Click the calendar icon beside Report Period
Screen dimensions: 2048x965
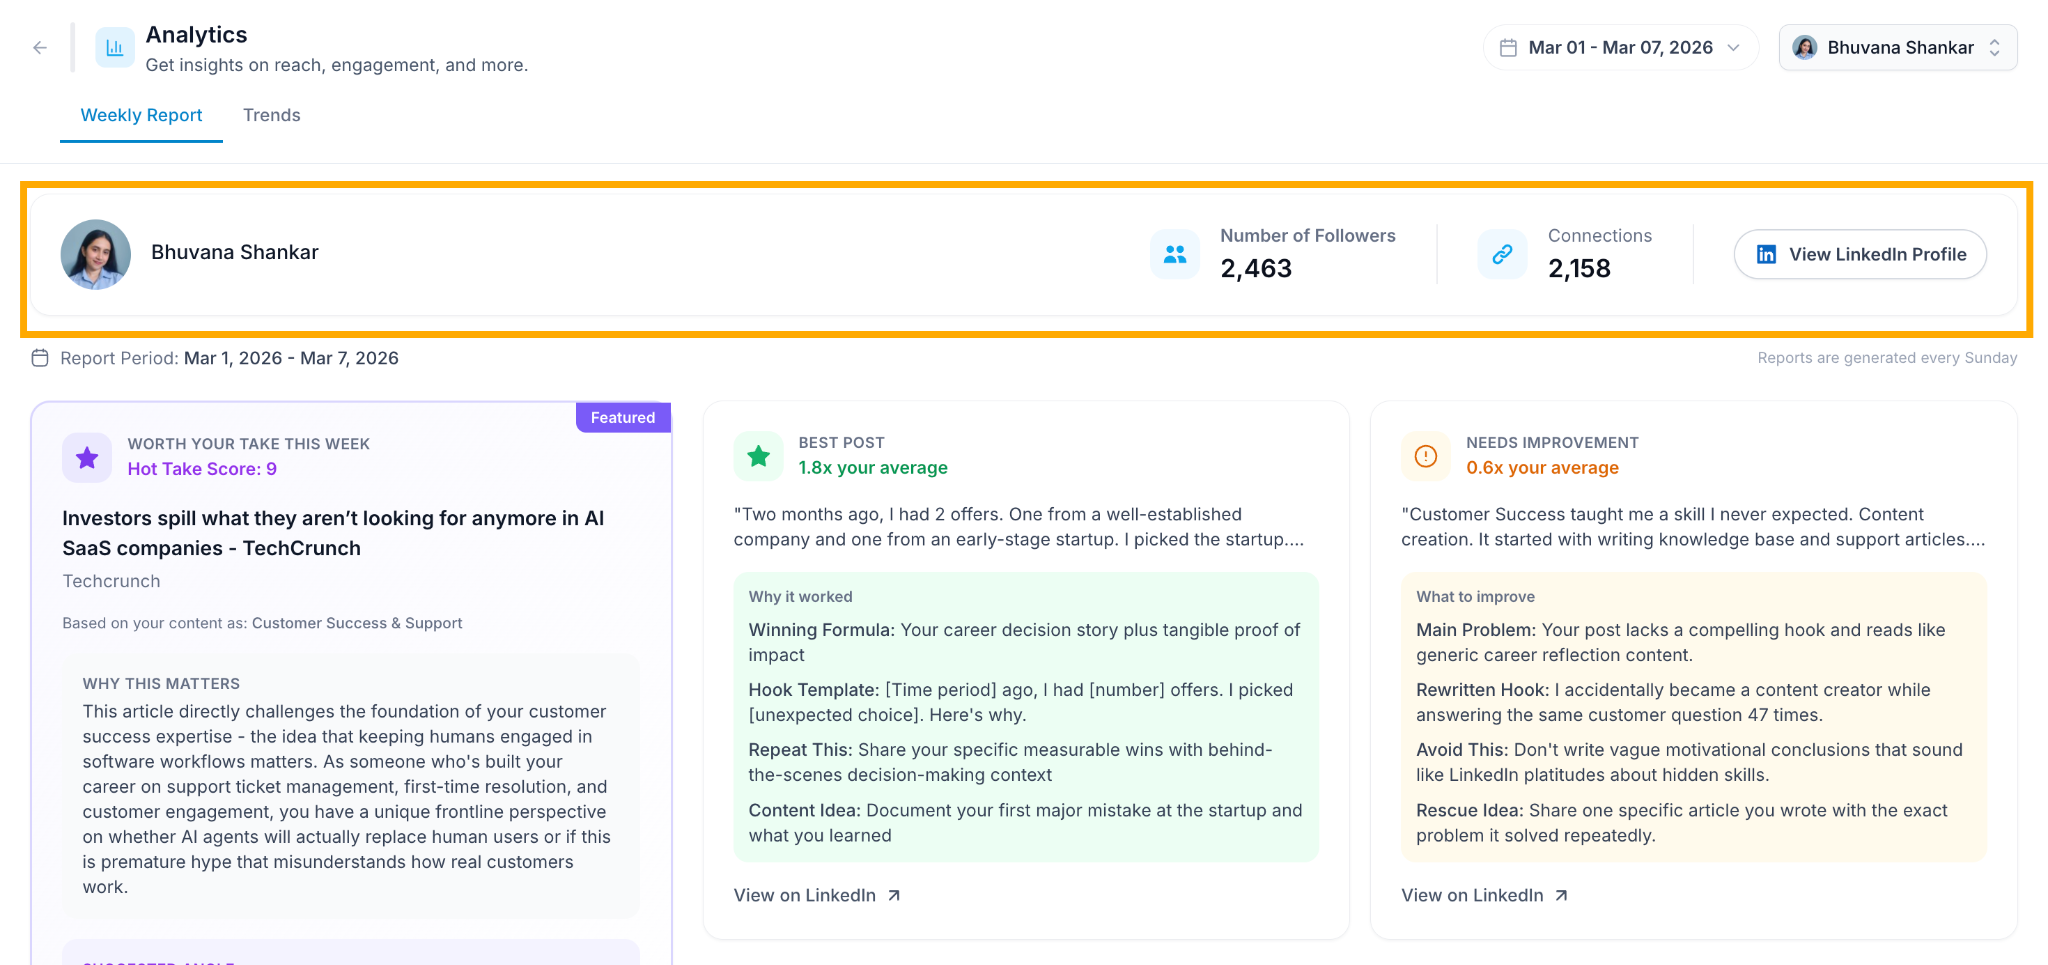(x=40, y=358)
